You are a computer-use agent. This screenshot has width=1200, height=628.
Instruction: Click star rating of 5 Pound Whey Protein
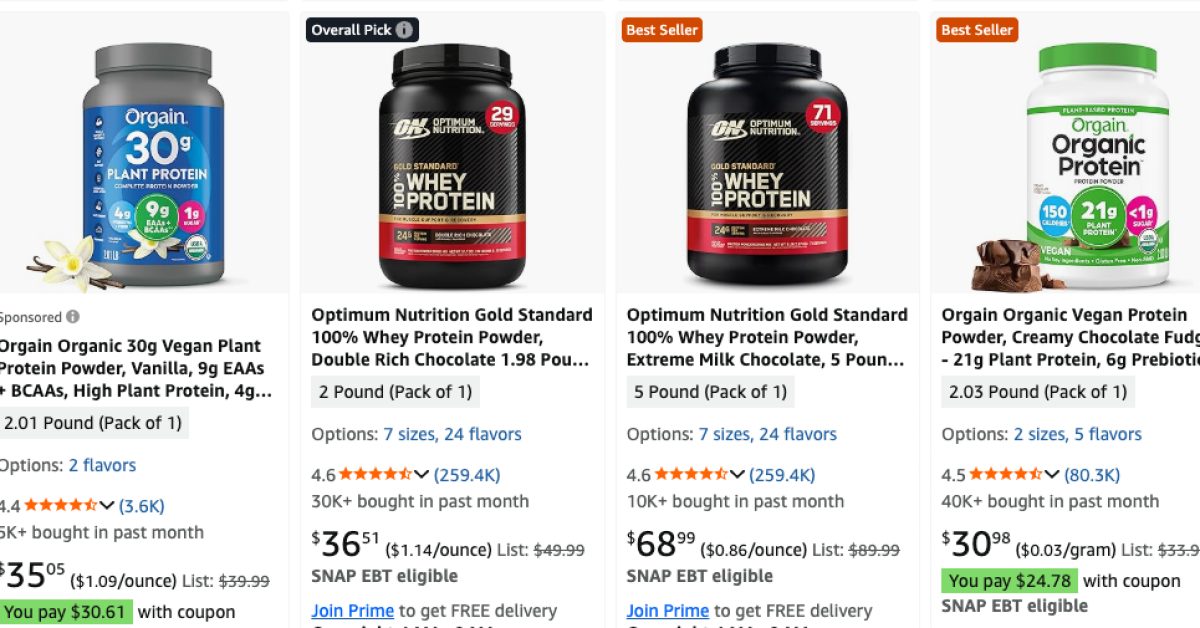pyautogui.click(x=690, y=475)
